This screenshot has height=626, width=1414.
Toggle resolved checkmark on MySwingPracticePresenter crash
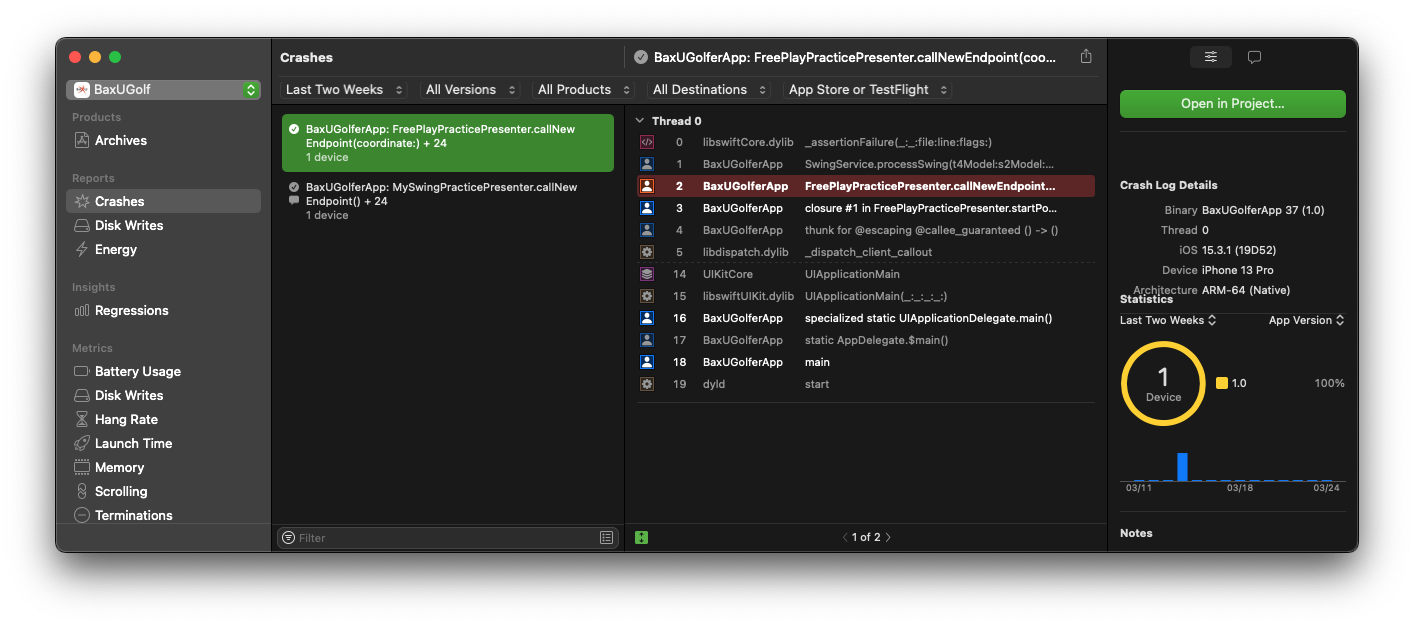[x=294, y=187]
